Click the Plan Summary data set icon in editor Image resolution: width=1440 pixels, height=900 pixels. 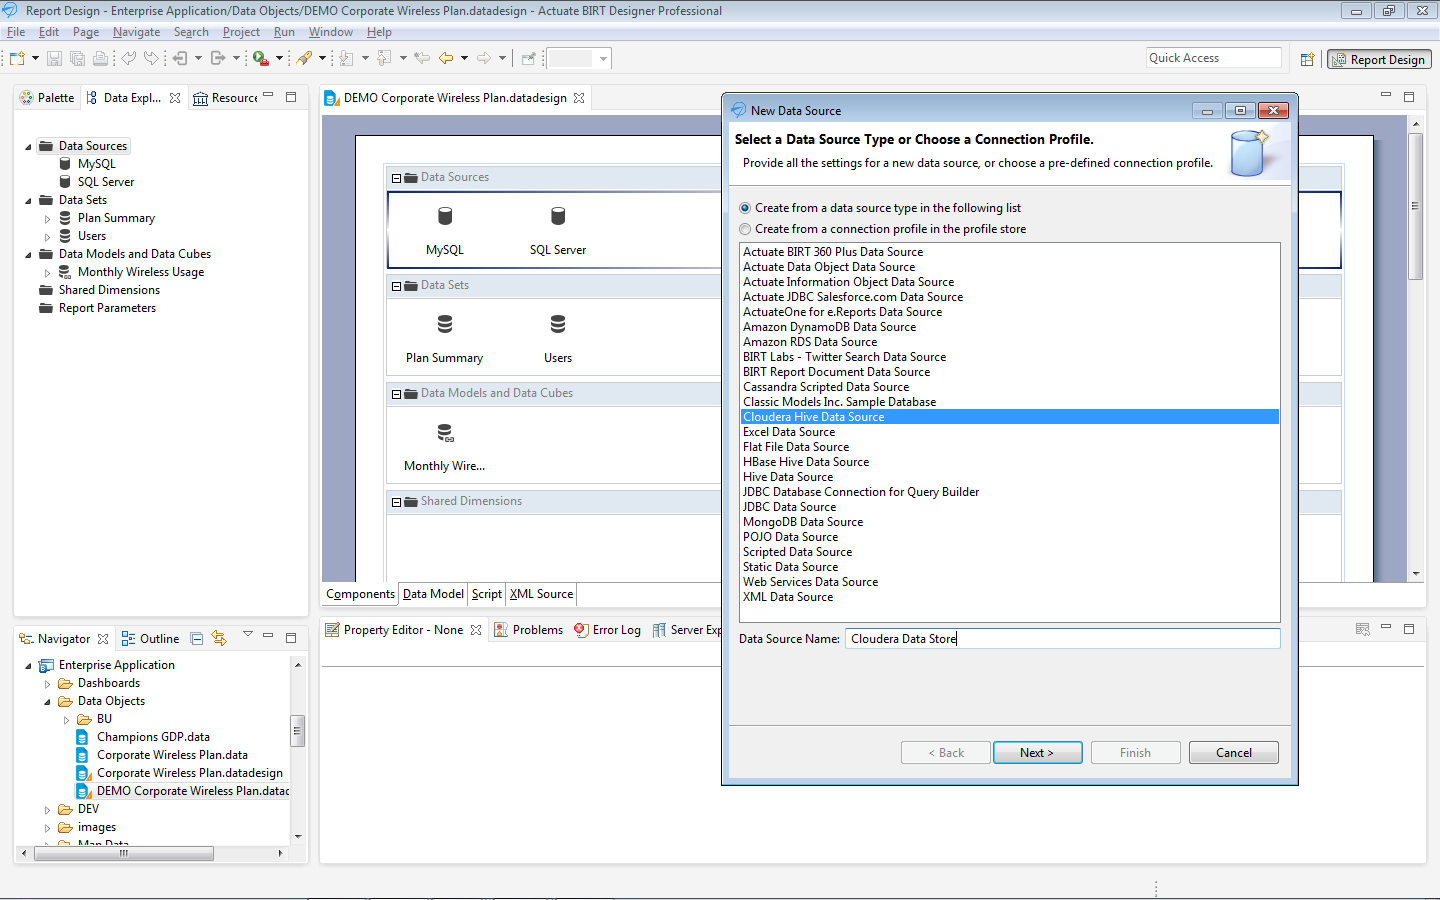pos(445,324)
